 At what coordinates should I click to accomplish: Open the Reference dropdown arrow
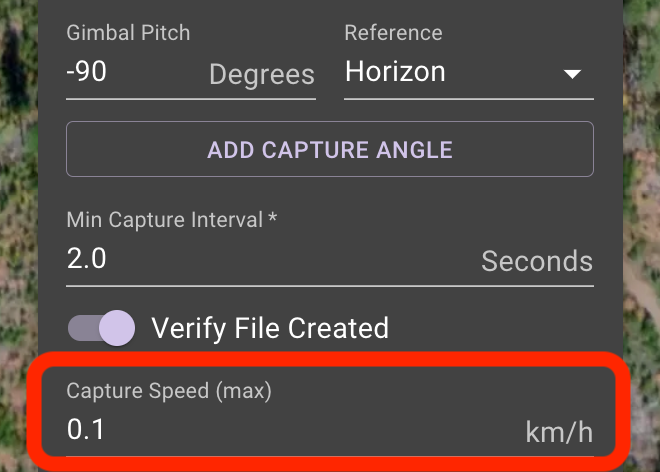click(x=572, y=74)
